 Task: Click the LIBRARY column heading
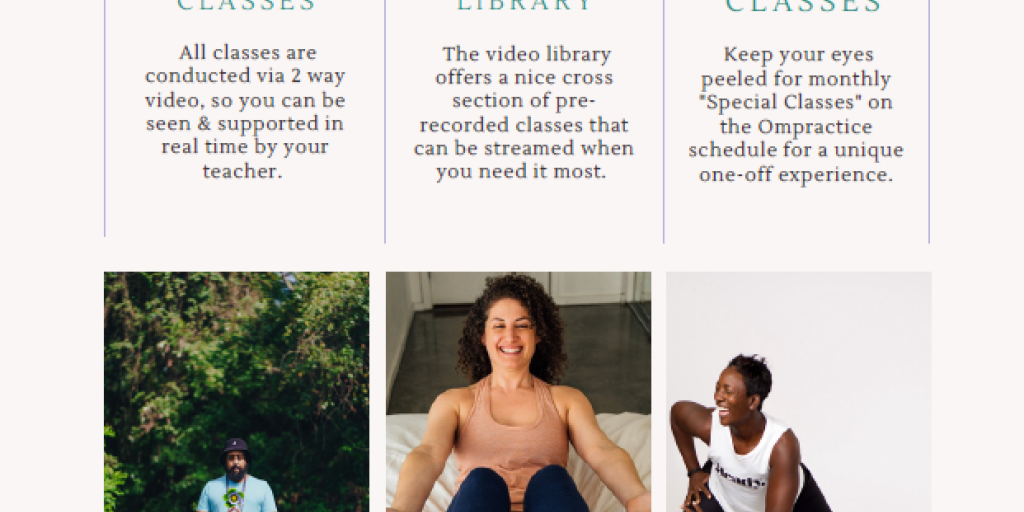[x=524, y=5]
